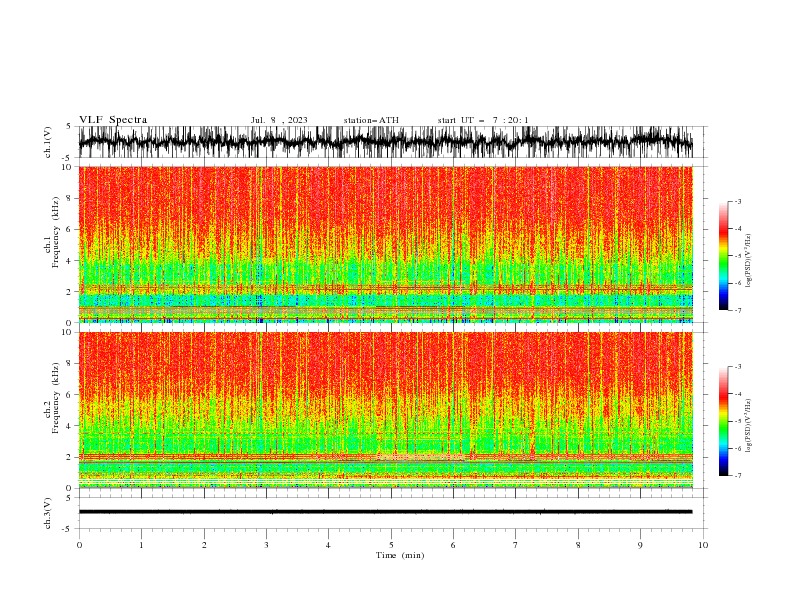Click the "4" kHz tick on ch.2 frequency axis
Screen dimensions: 792x612
click(x=71, y=426)
